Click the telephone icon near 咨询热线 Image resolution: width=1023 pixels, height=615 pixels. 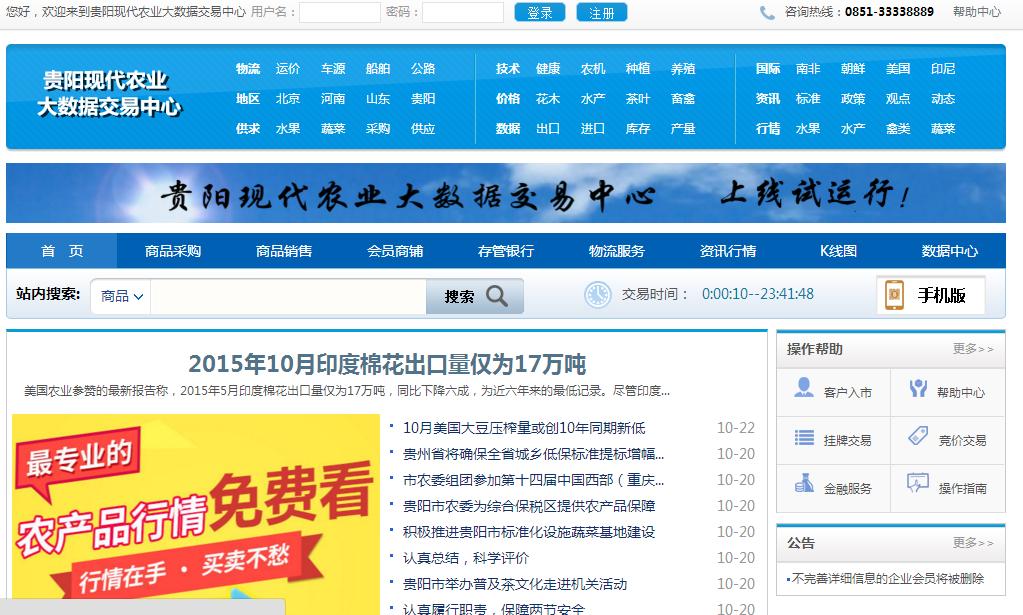pyautogui.click(x=766, y=13)
